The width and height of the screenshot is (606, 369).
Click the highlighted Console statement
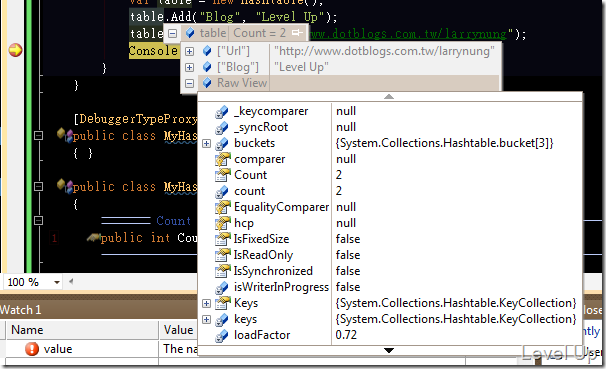153,51
